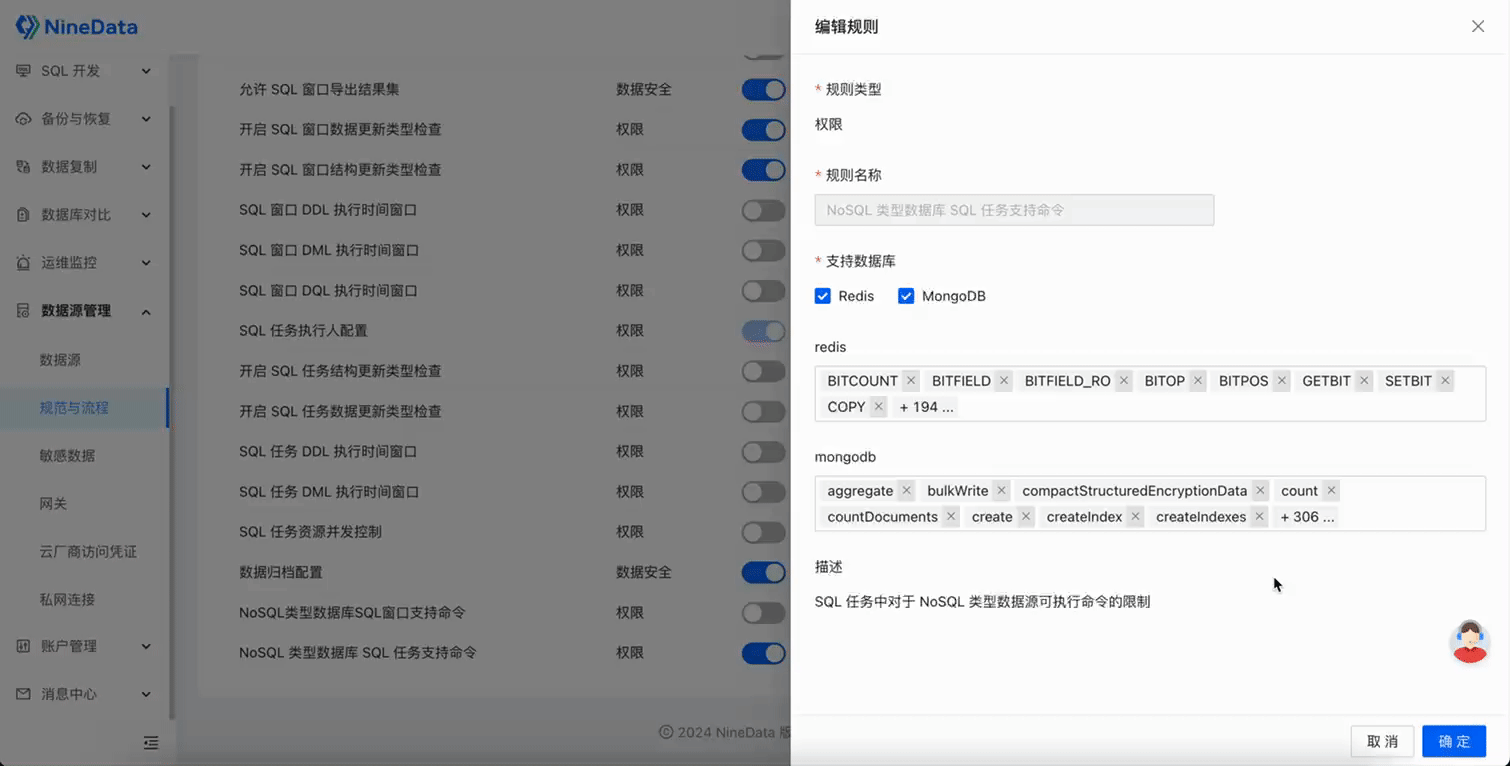The height and width of the screenshot is (766, 1510).
Task: Remove the SETBIT redis command tag
Action: (1444, 381)
